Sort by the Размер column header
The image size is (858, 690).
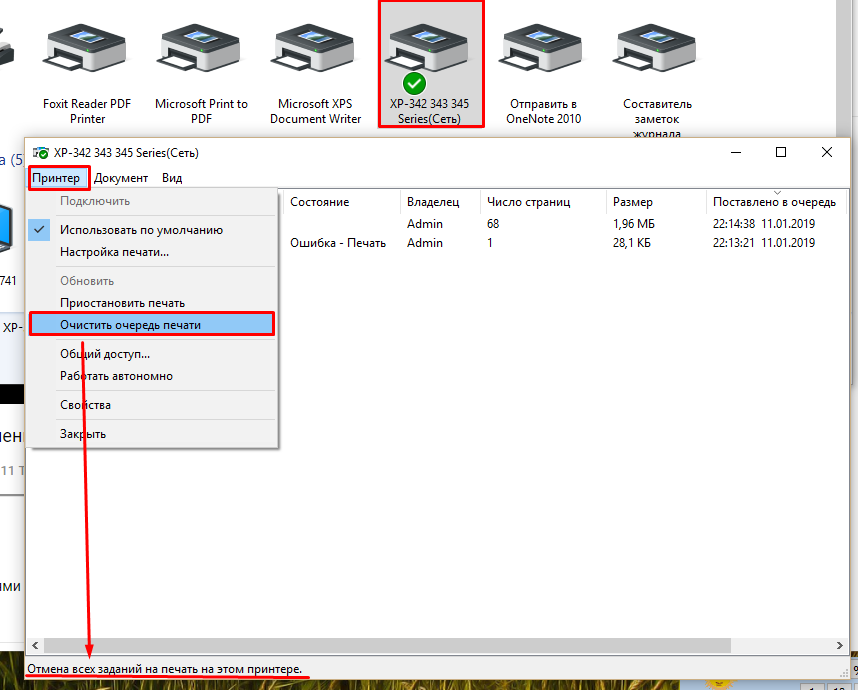click(656, 202)
